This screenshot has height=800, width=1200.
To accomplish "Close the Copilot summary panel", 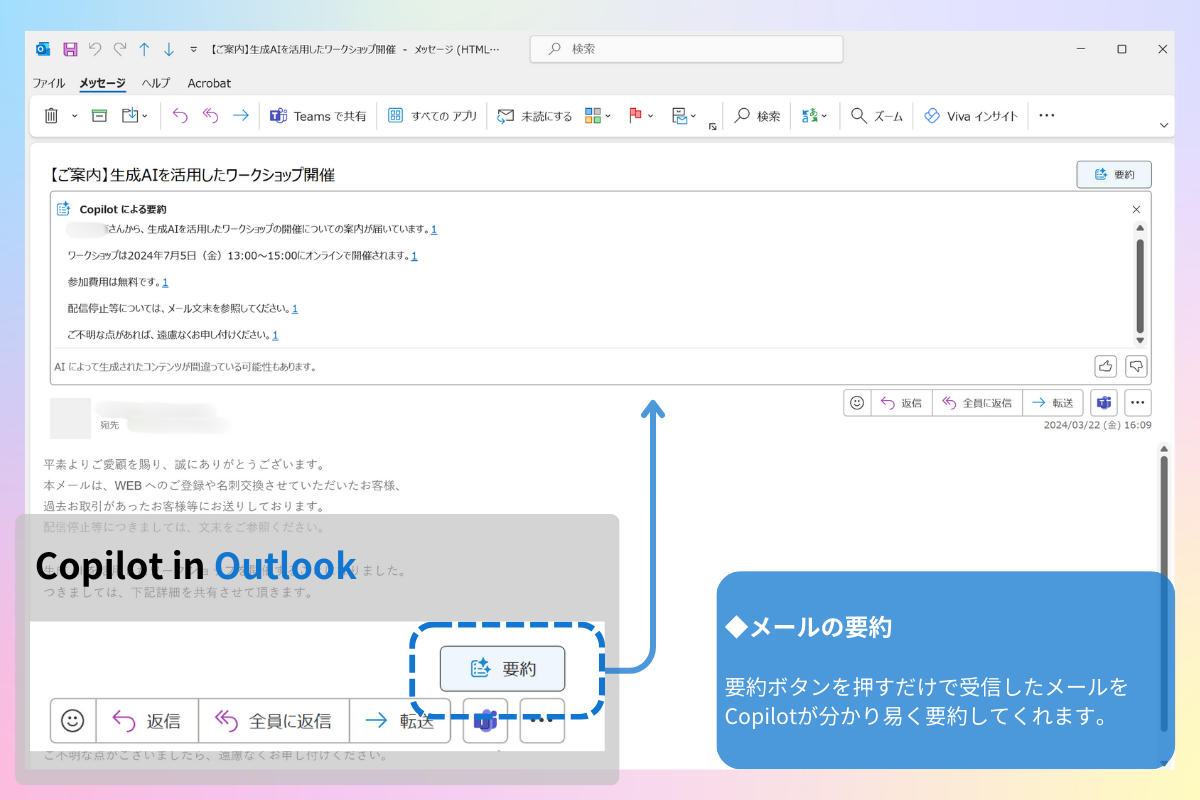I will [1136, 209].
